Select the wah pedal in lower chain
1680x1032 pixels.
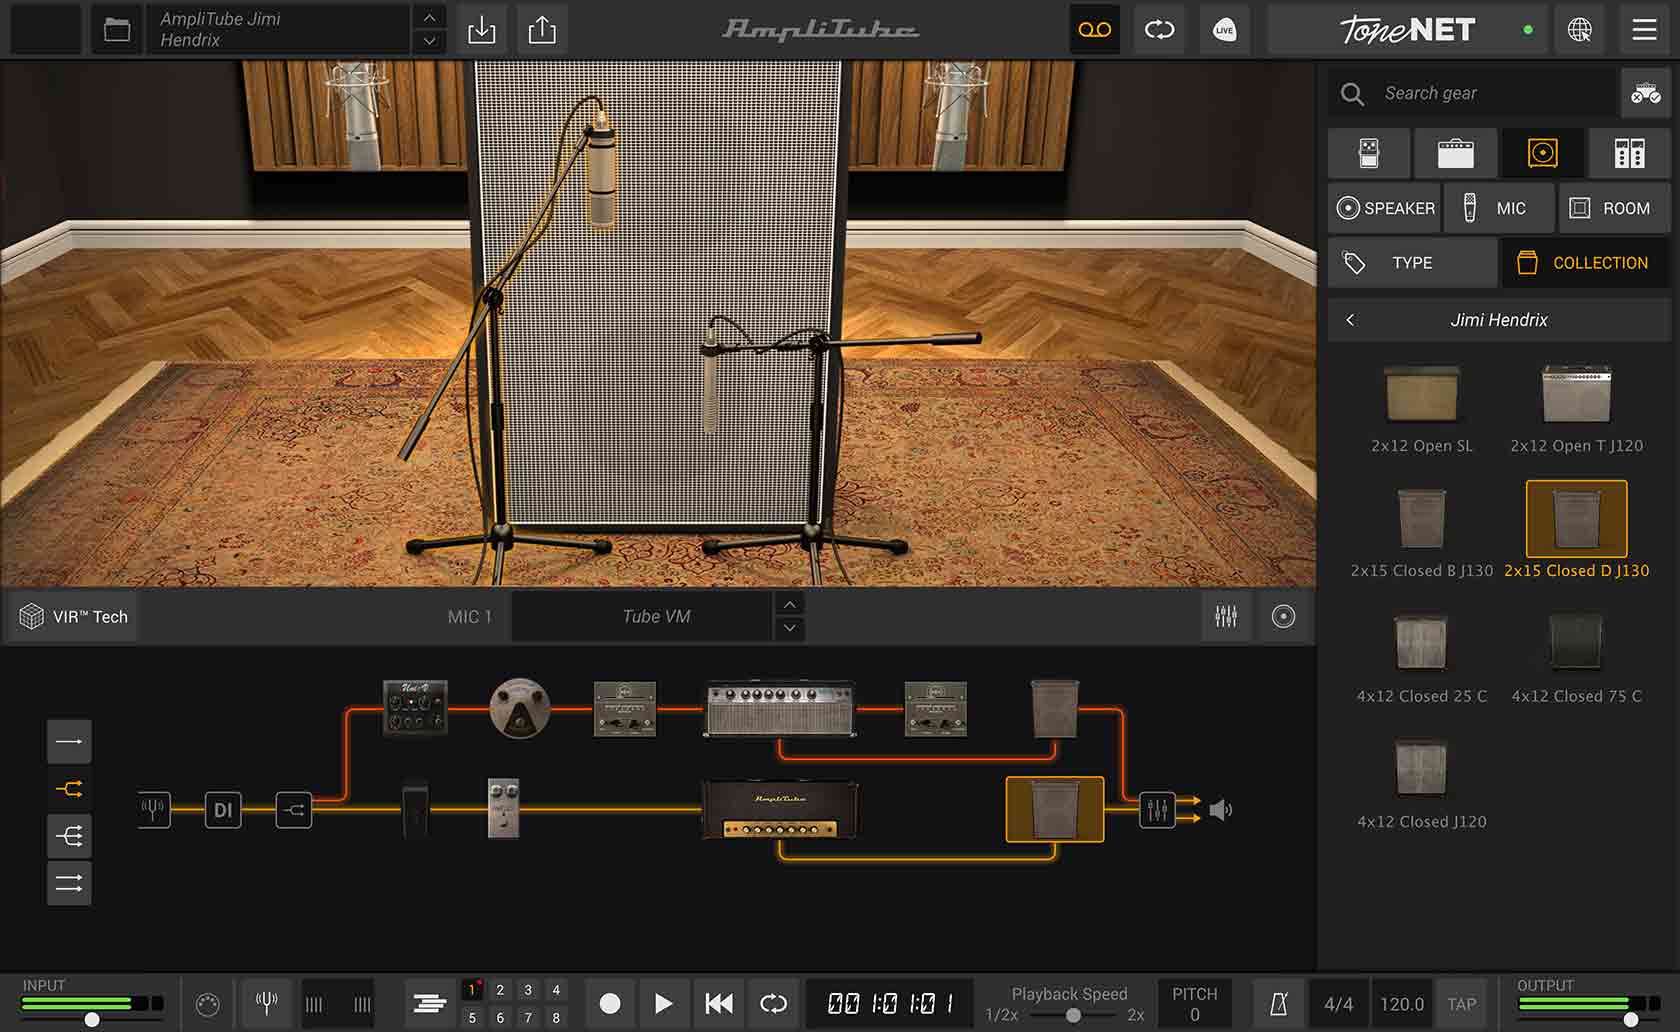coord(415,809)
